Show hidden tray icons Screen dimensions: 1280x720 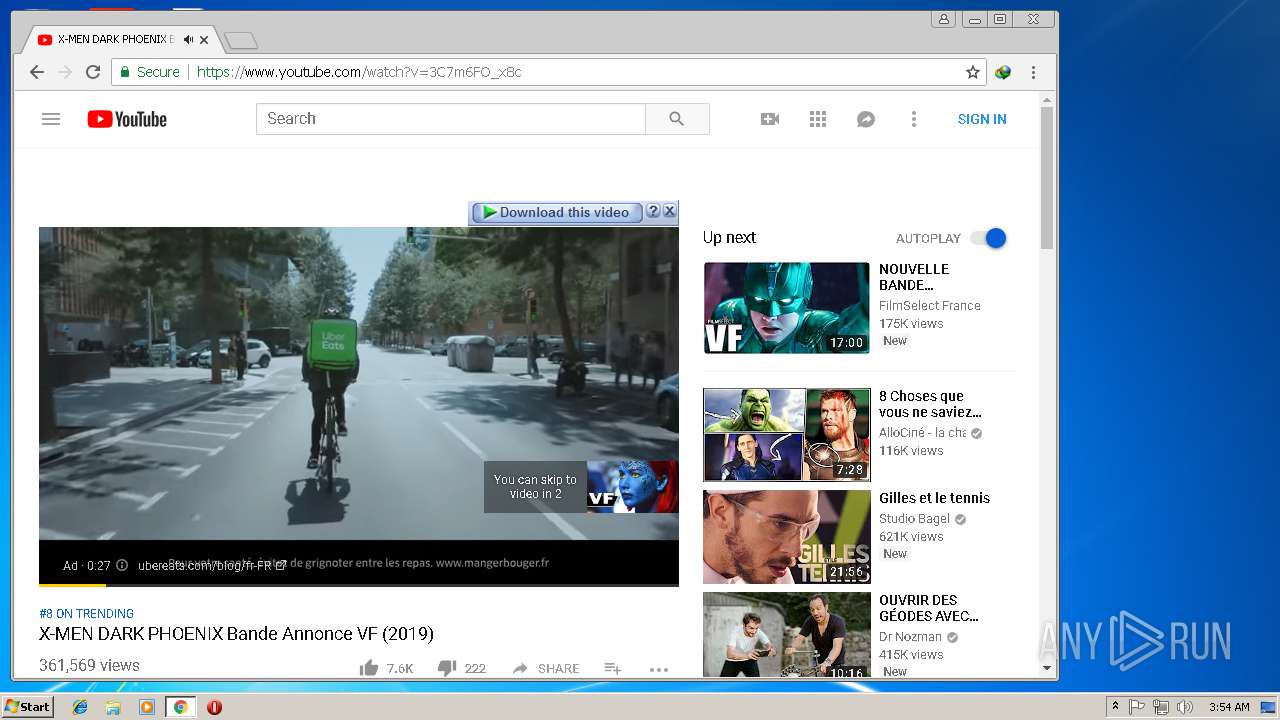point(1115,707)
